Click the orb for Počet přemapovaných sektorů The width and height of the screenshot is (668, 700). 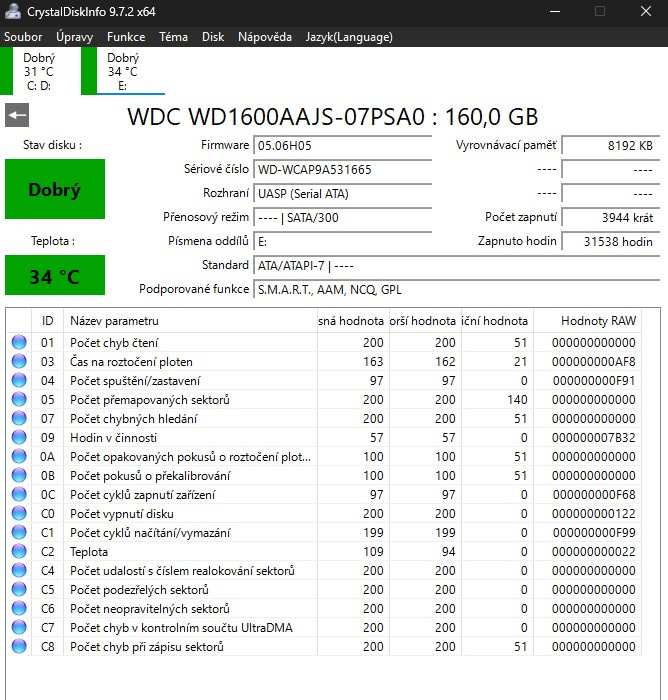point(19,399)
